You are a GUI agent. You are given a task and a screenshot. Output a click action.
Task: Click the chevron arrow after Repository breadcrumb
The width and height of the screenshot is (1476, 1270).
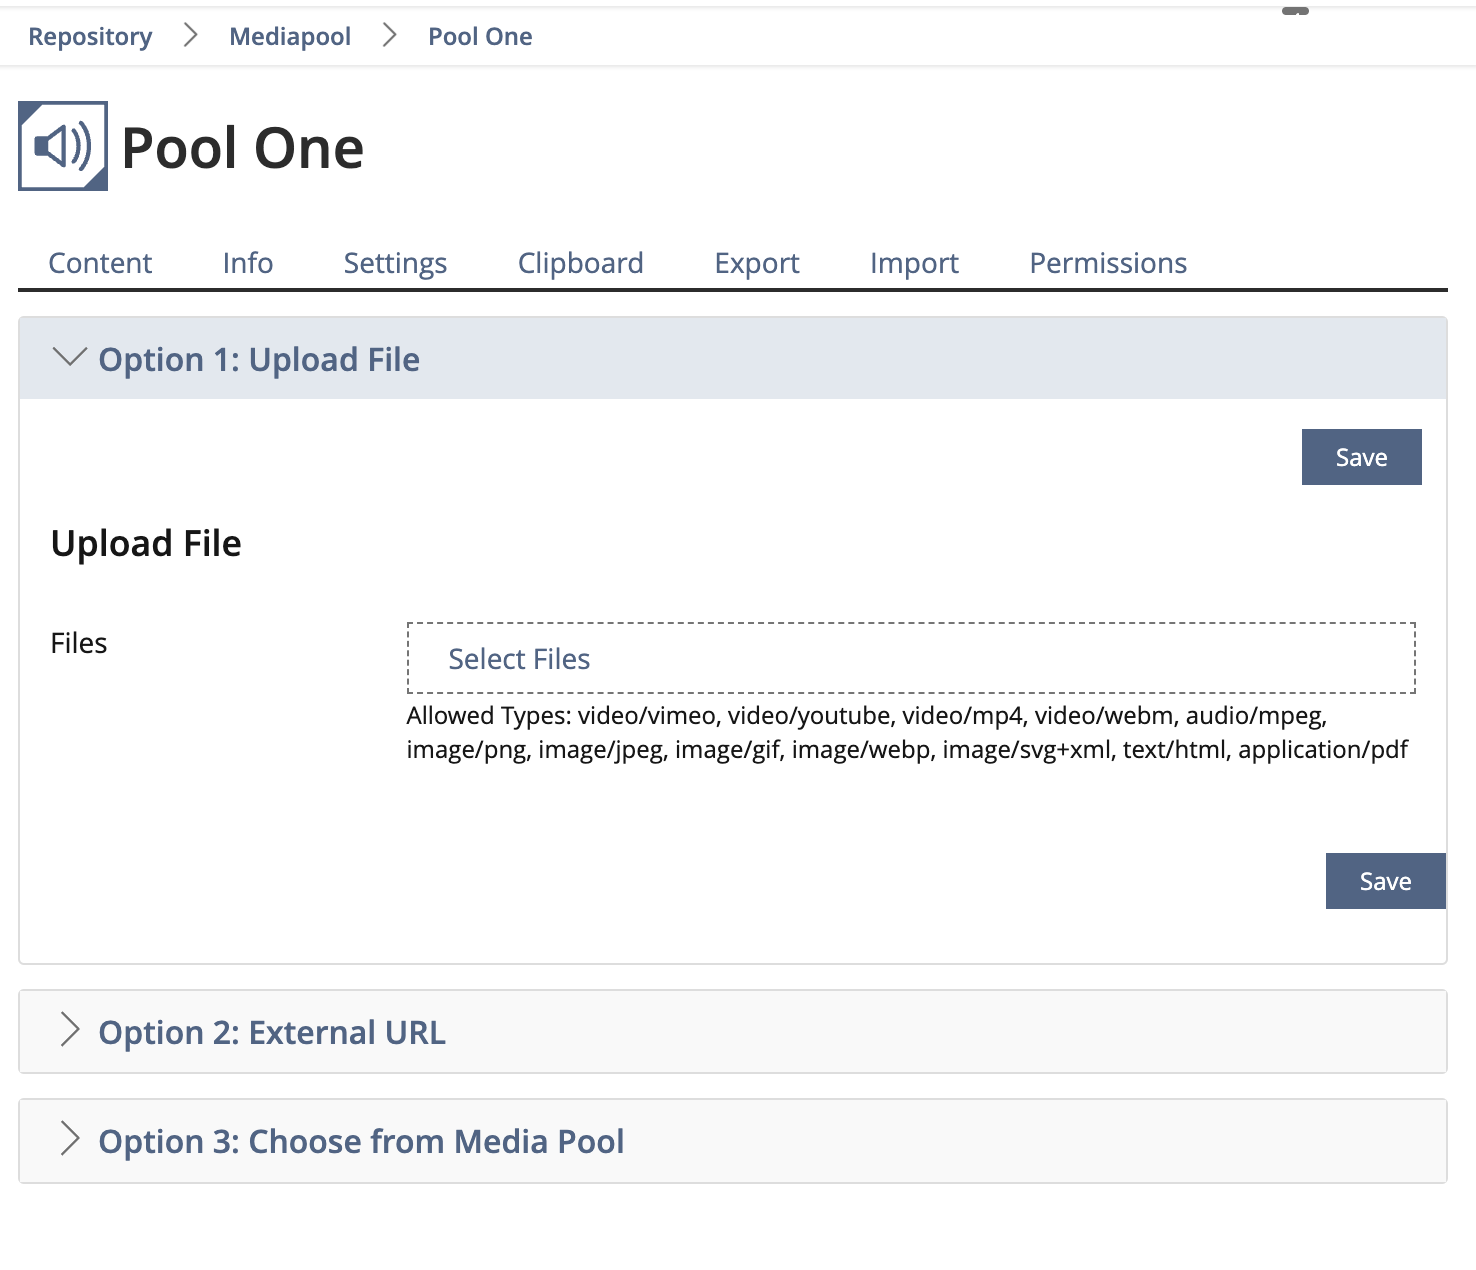[x=191, y=36]
